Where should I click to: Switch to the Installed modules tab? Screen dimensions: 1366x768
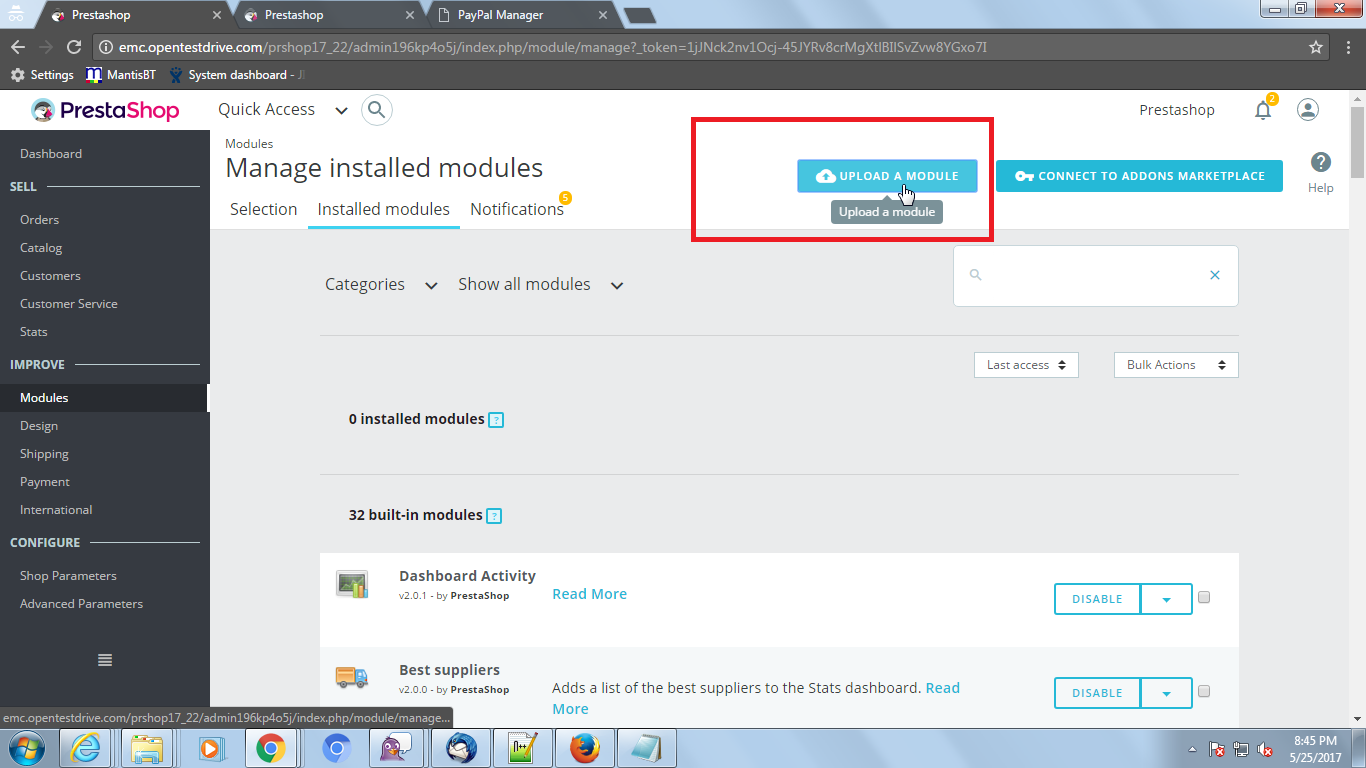[384, 209]
